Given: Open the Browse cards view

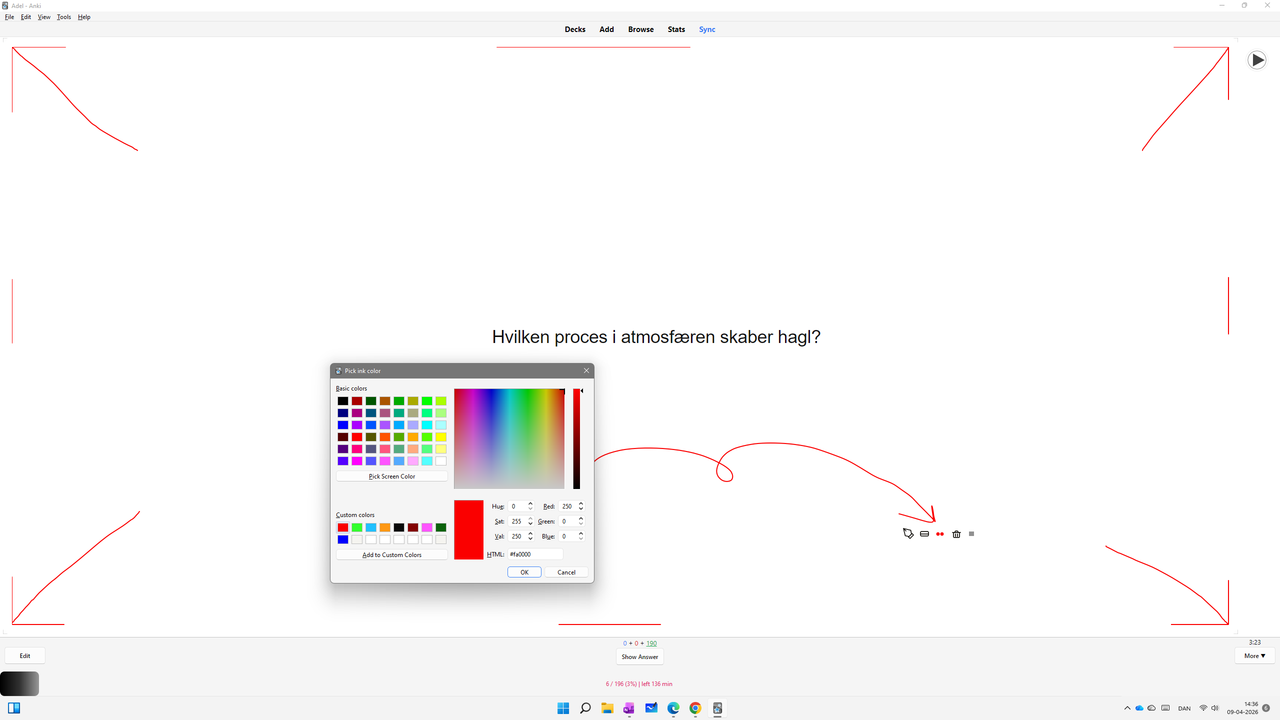Looking at the screenshot, I should click(641, 30).
